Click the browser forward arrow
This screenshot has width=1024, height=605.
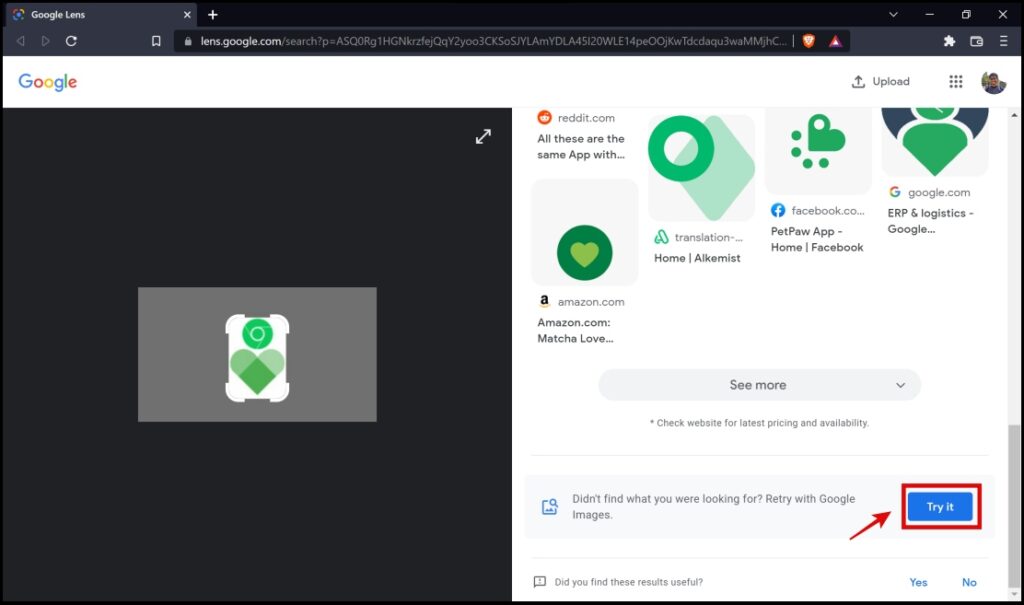[45, 41]
